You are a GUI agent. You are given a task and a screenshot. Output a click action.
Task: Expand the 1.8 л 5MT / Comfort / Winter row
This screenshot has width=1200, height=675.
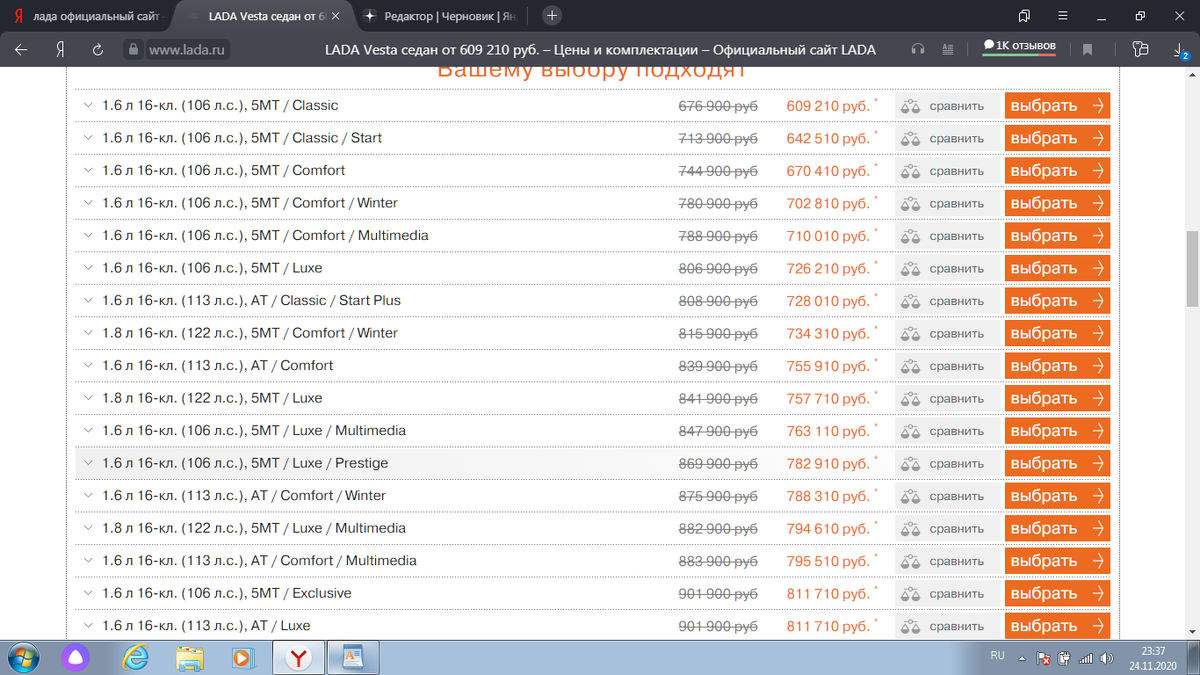88,333
